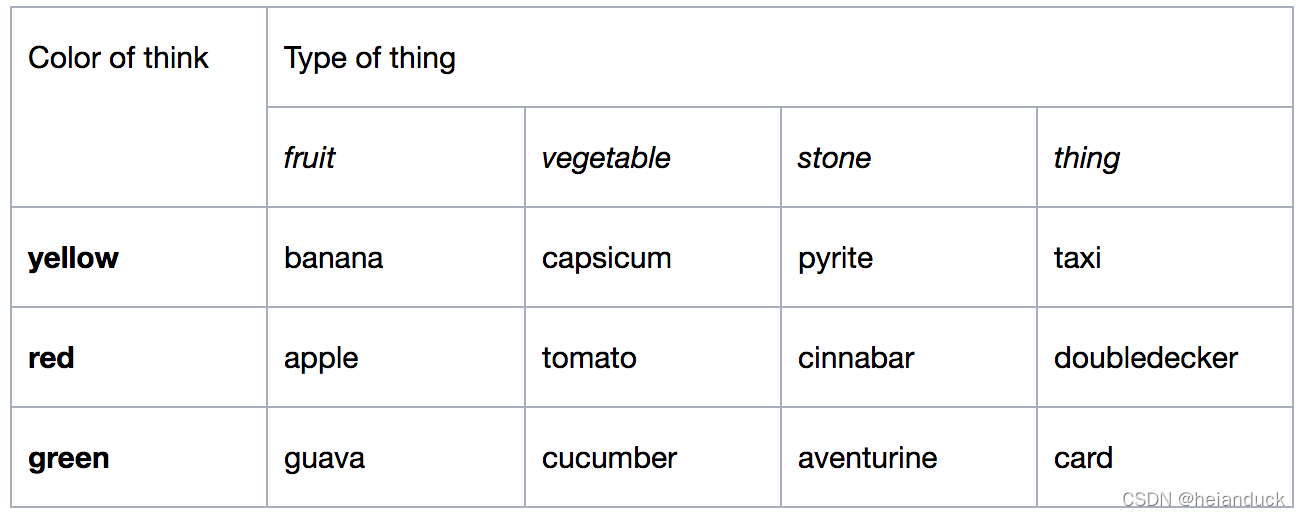Click the 'vegetable' column header
This screenshot has height=516, width=1300.
(x=653, y=157)
